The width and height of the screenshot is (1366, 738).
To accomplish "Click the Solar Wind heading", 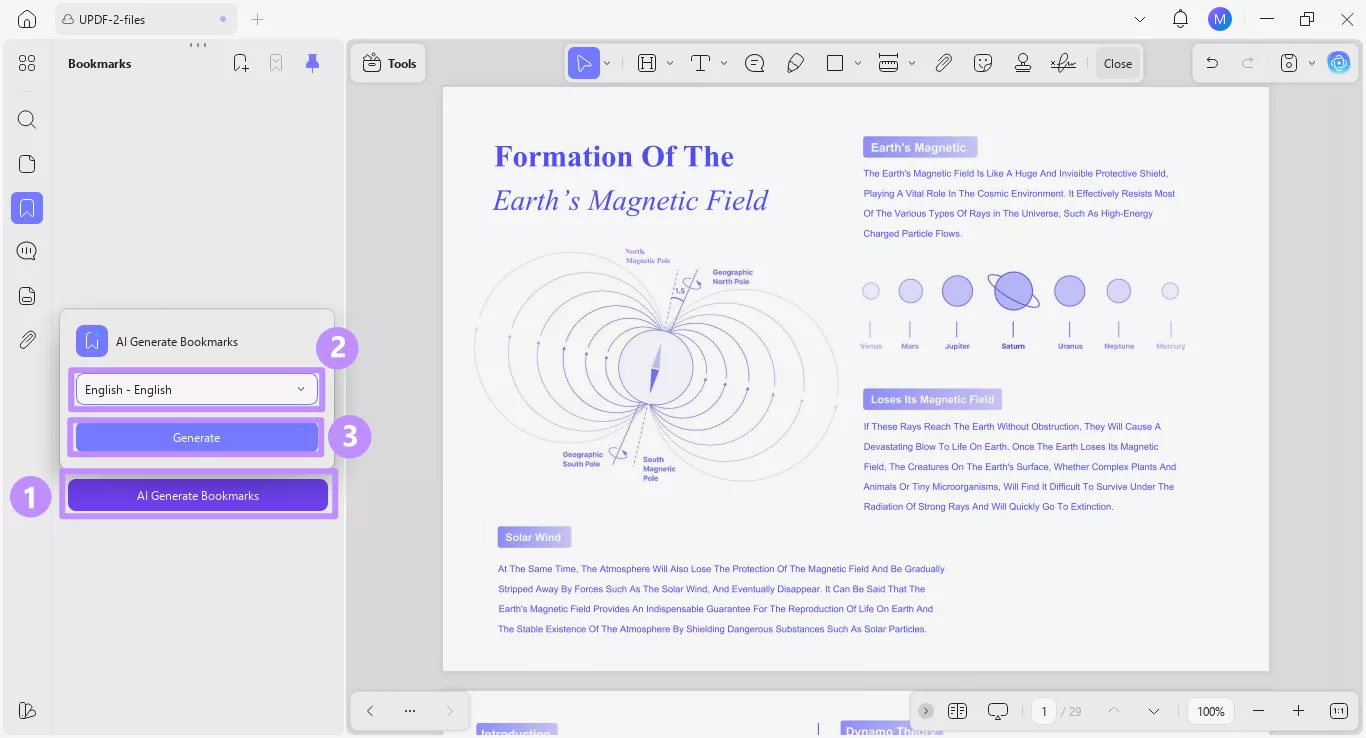I will [533, 537].
